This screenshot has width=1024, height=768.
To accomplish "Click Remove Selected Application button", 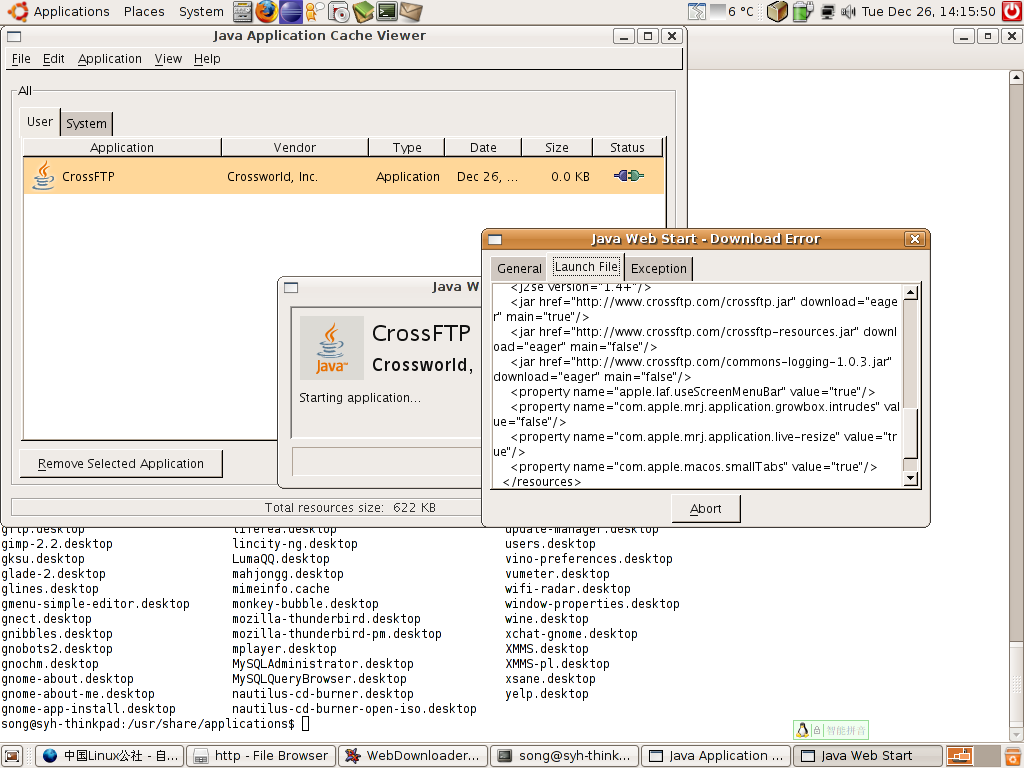I will pyautogui.click(x=121, y=464).
